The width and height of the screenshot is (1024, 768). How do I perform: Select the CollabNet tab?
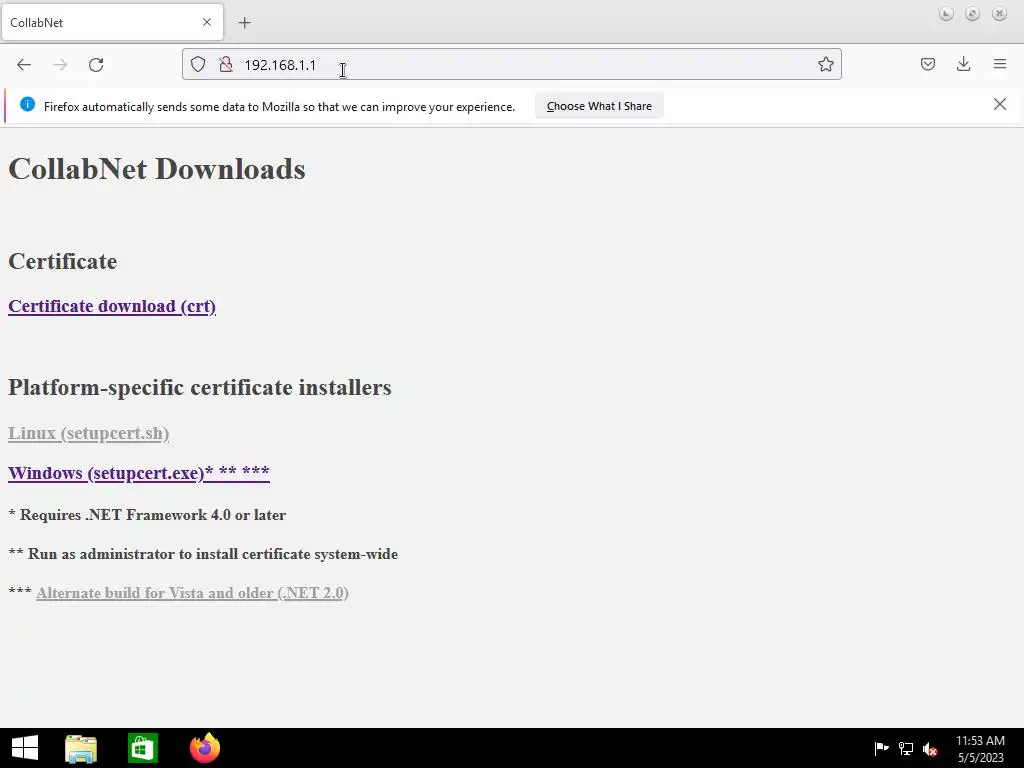pyautogui.click(x=112, y=22)
